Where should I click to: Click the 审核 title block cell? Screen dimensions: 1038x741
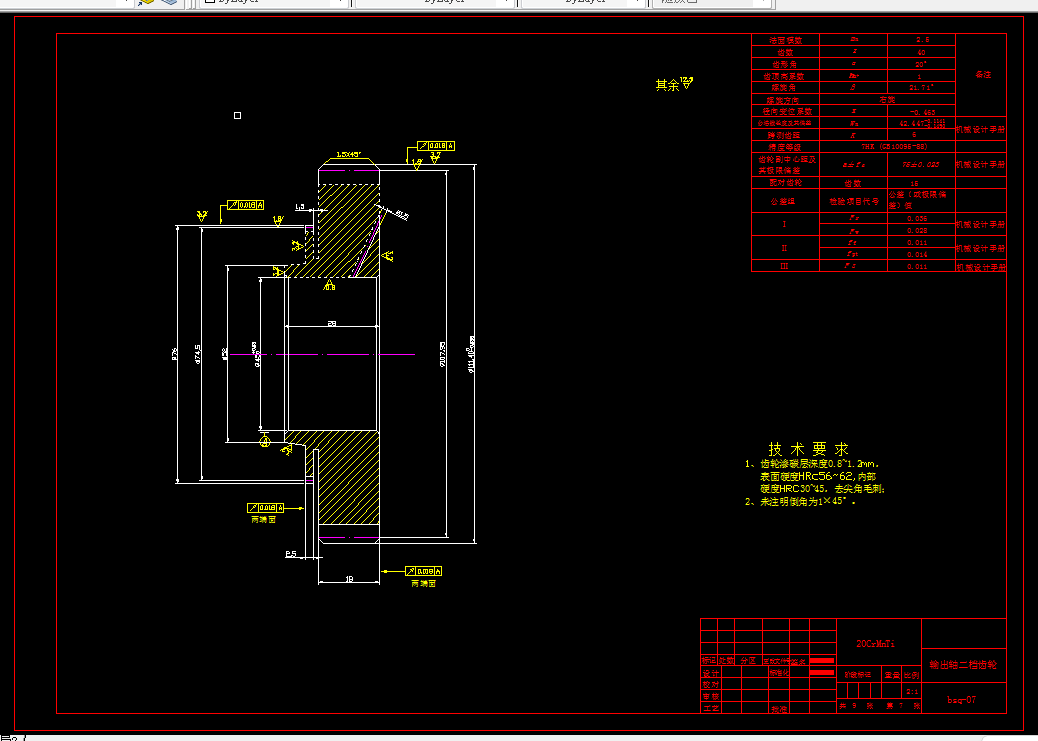coord(710,697)
